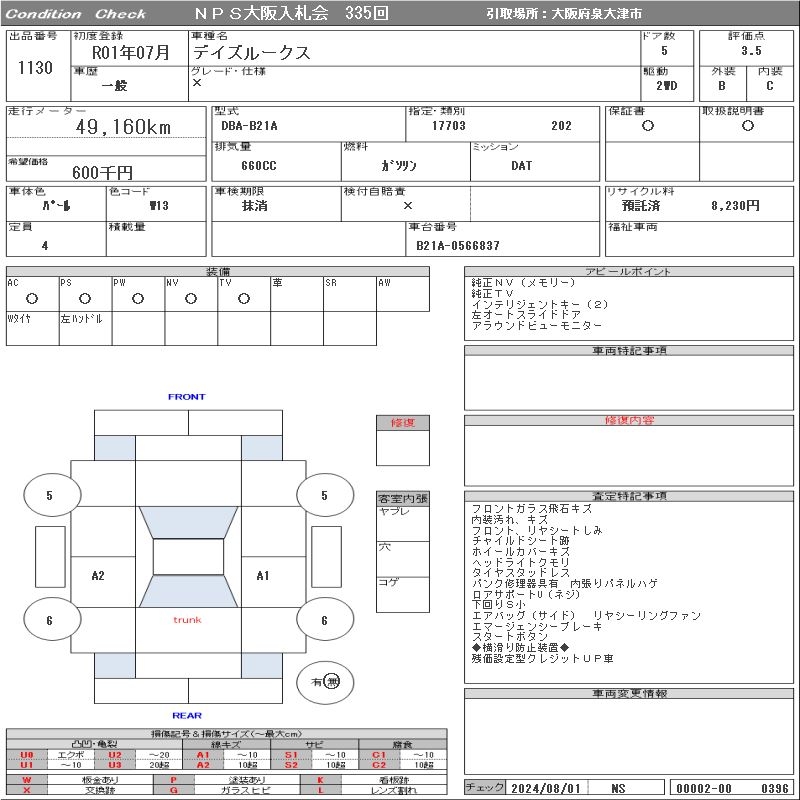Click the first registration date R01年07月
800x800 pixels.
click(x=131, y=52)
